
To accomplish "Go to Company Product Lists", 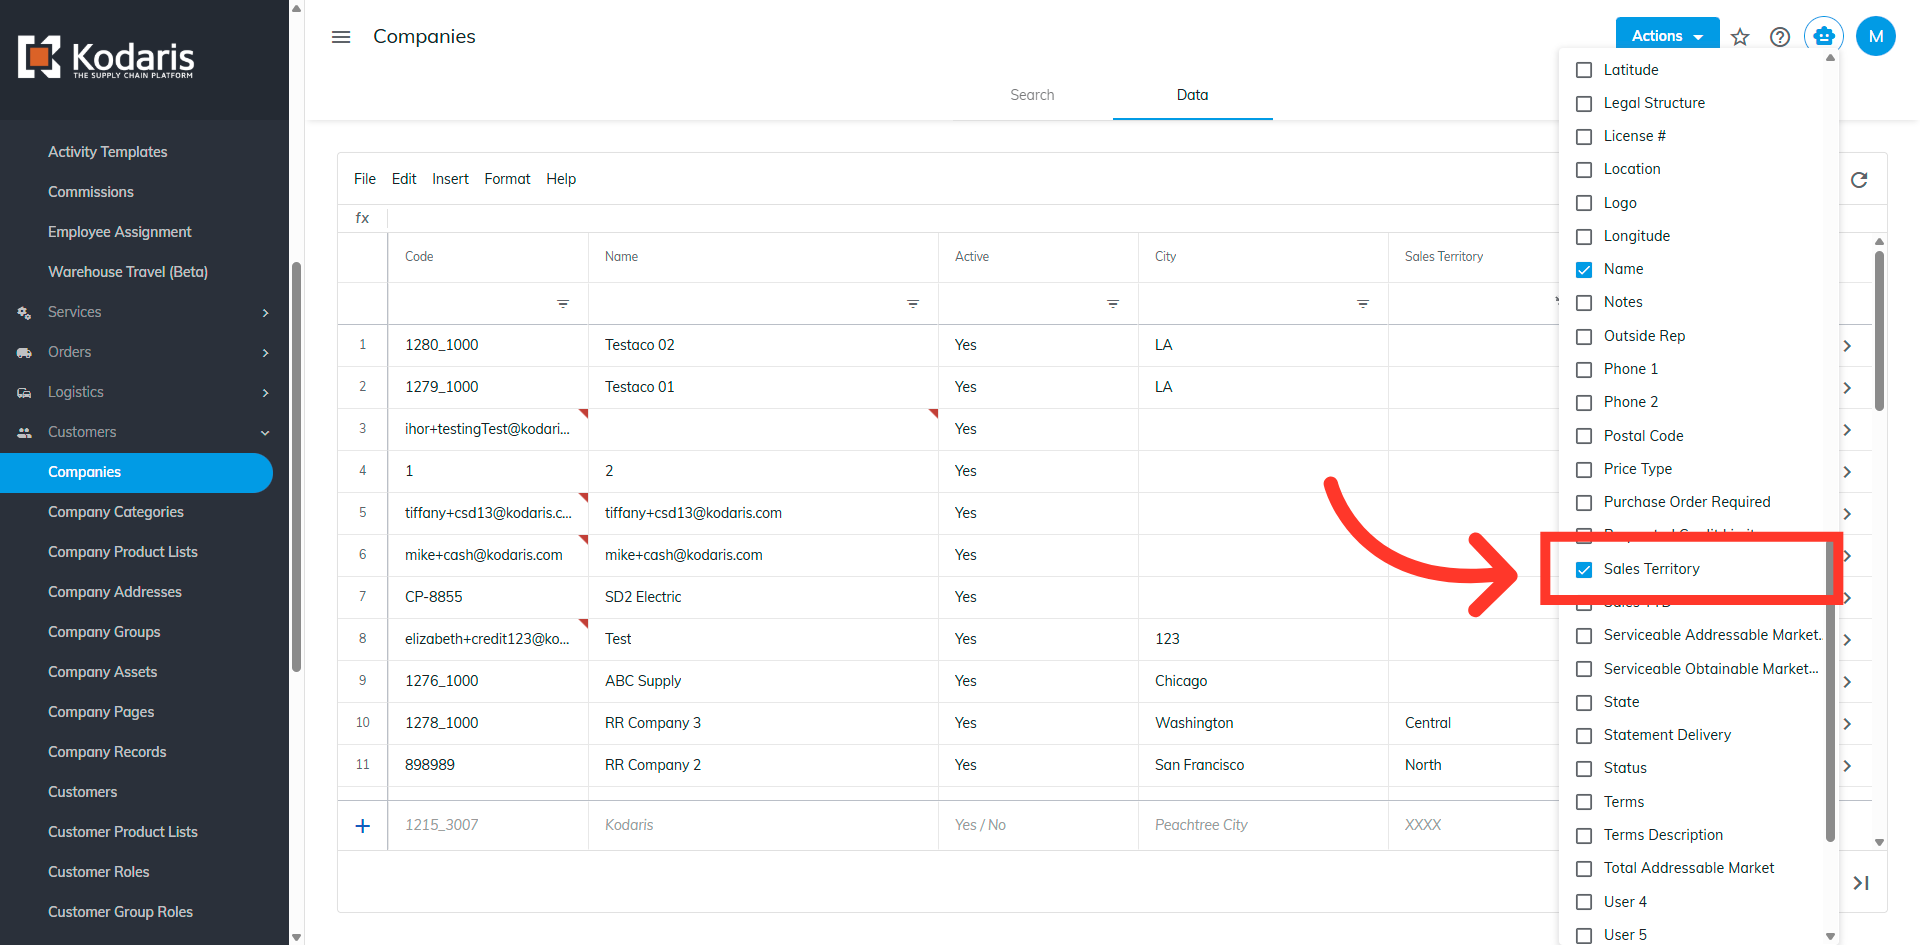I will point(123,552).
